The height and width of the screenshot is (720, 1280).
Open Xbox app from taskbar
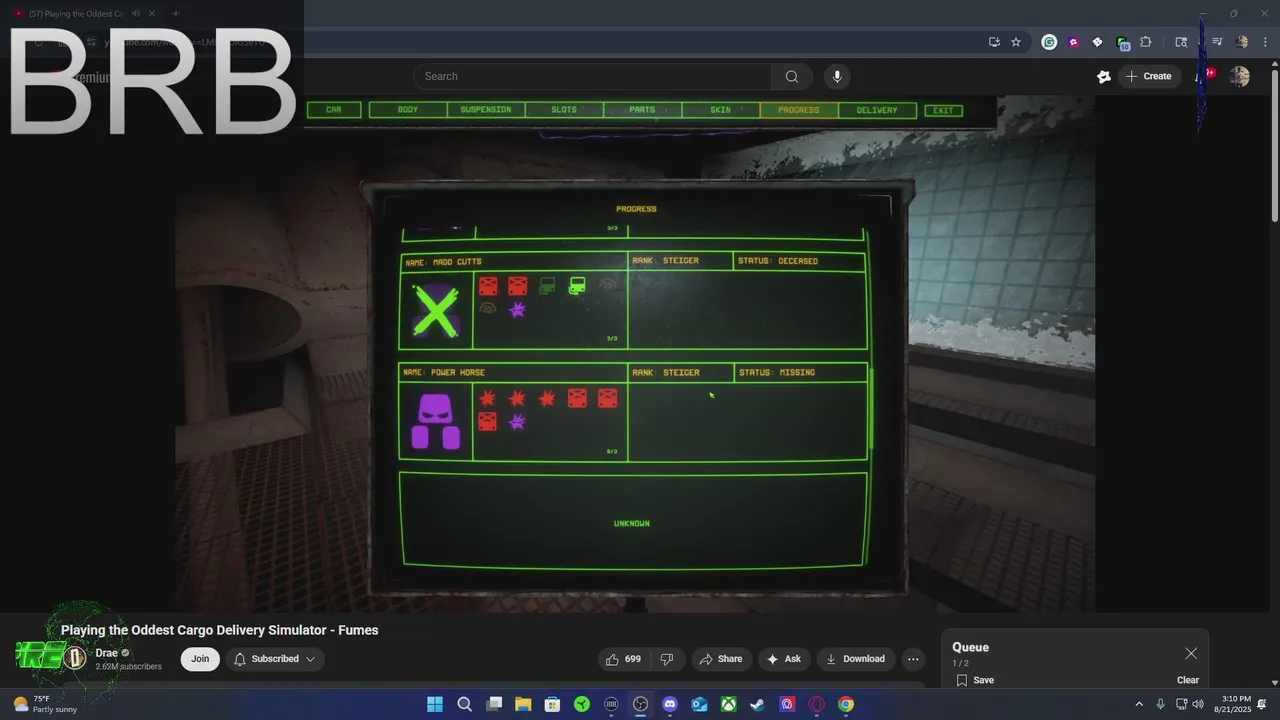click(x=729, y=704)
